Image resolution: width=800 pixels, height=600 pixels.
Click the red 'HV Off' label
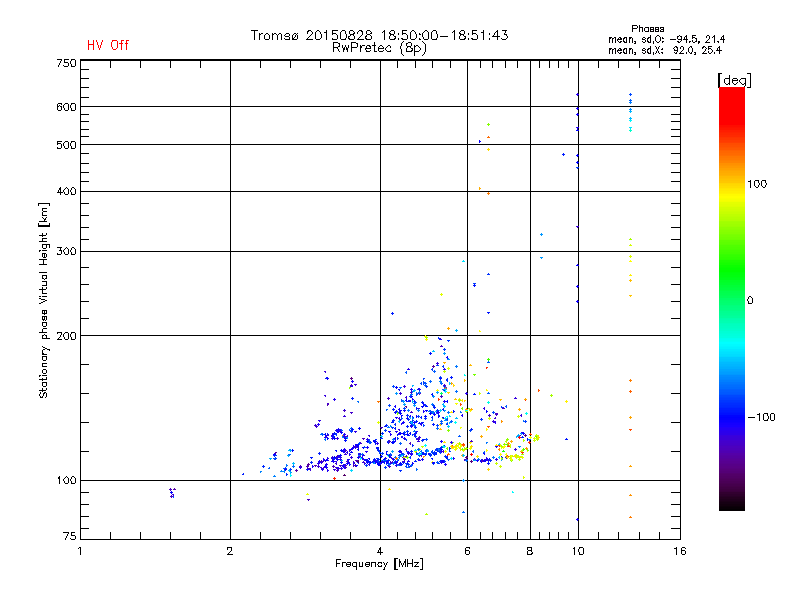point(108,45)
